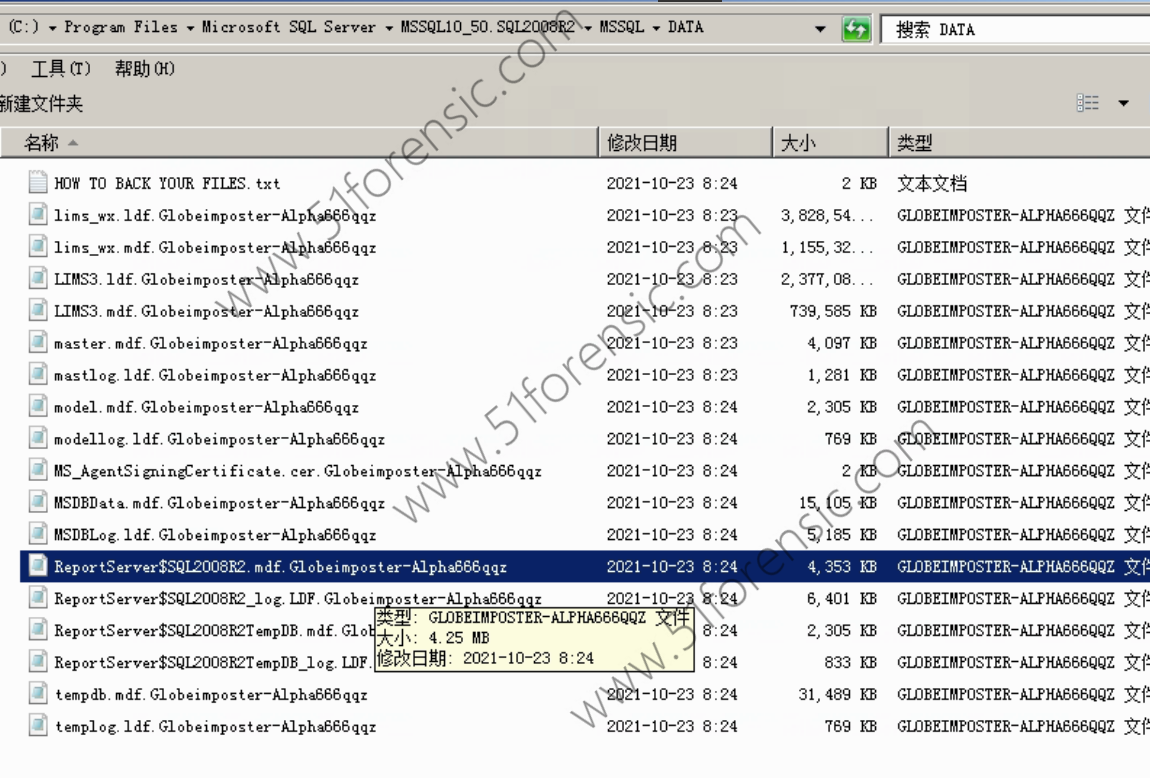
Task: Click the Microsoft SQL Server breadcrumb segment
Action: (288, 28)
